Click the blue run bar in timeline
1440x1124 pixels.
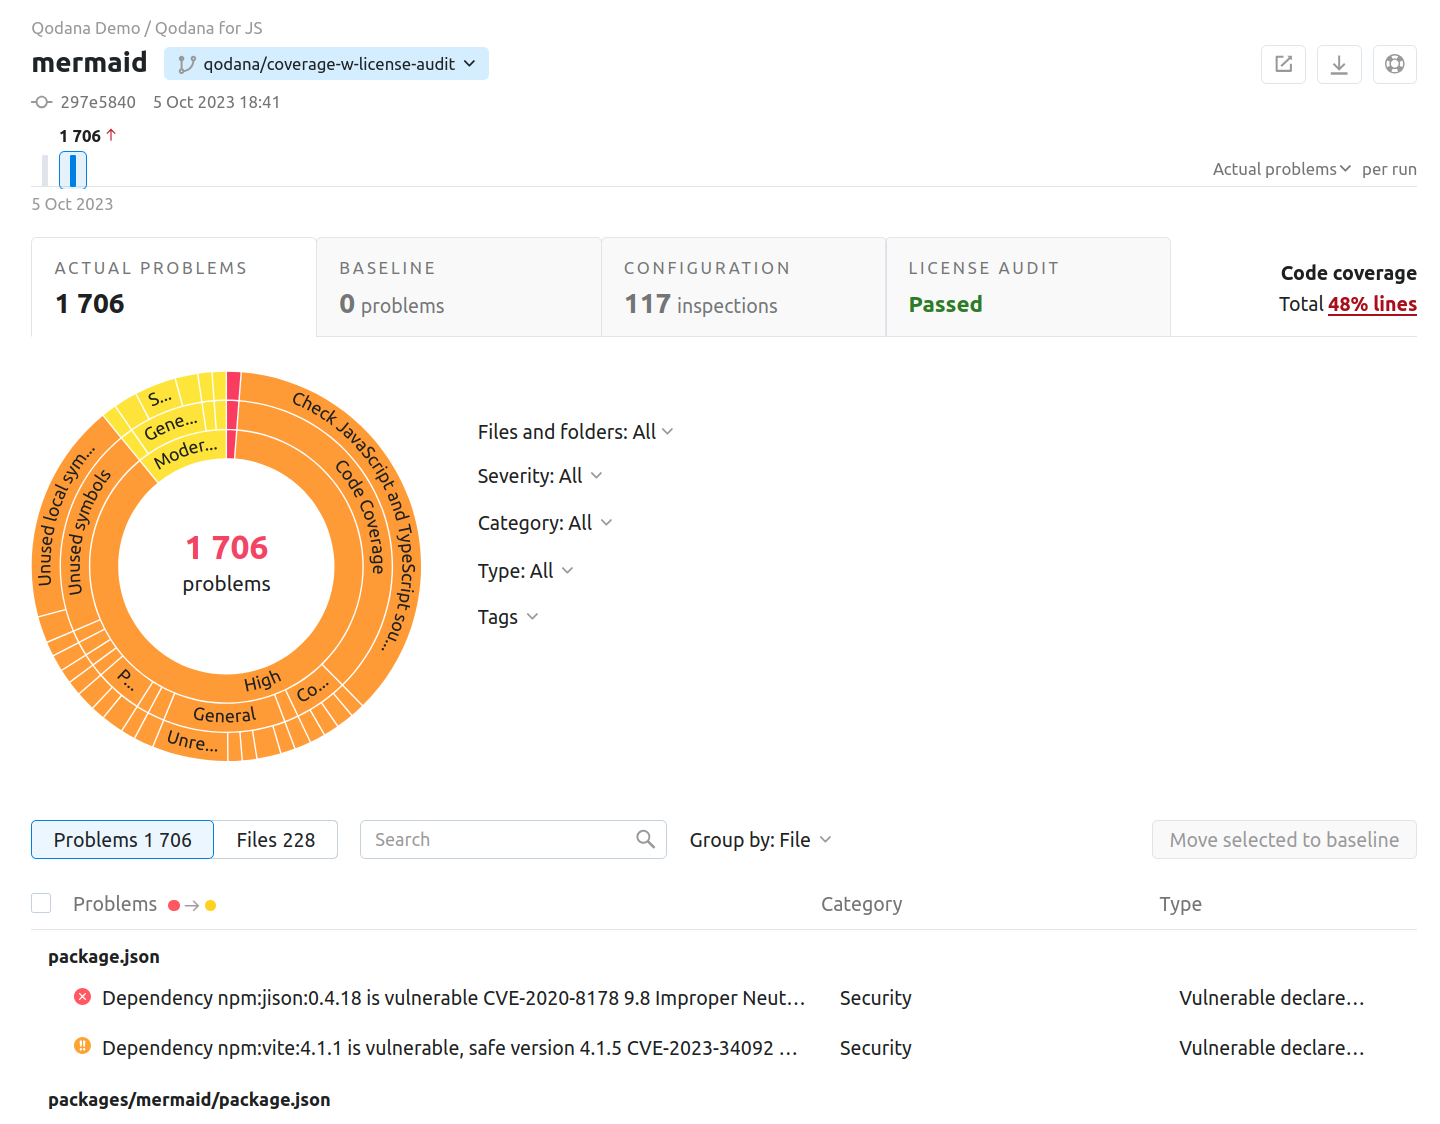click(73, 170)
